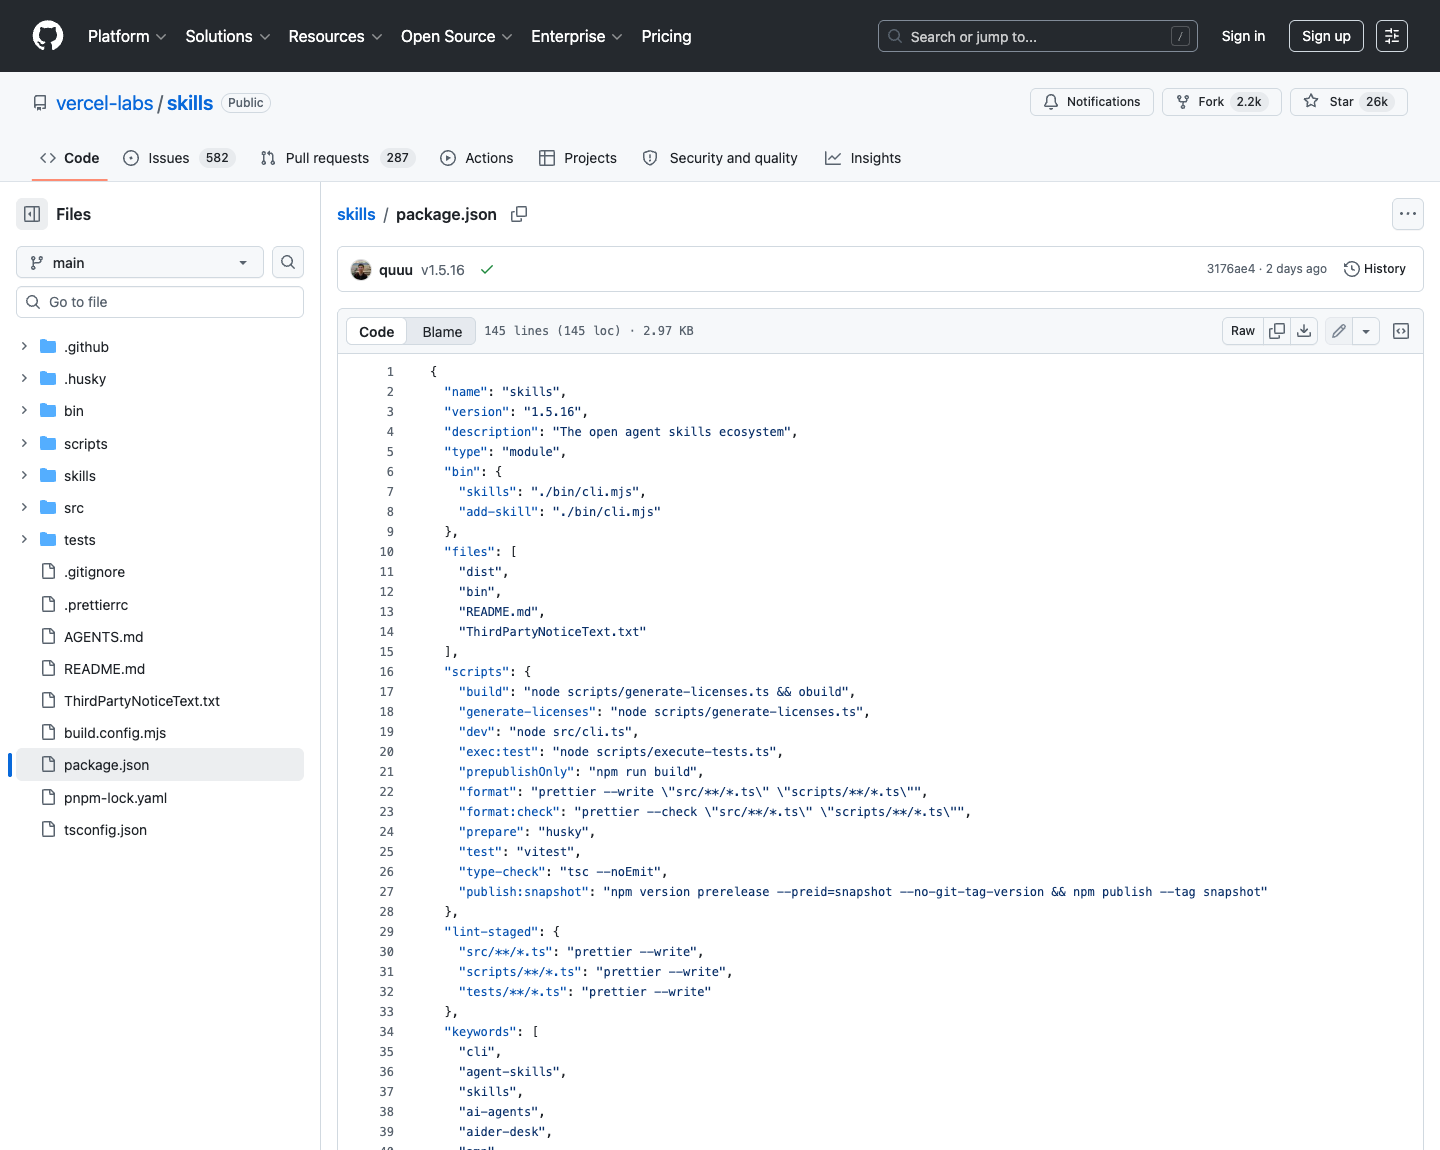
Task: Open the global navigation settings icon in the header
Action: [x=1392, y=36]
